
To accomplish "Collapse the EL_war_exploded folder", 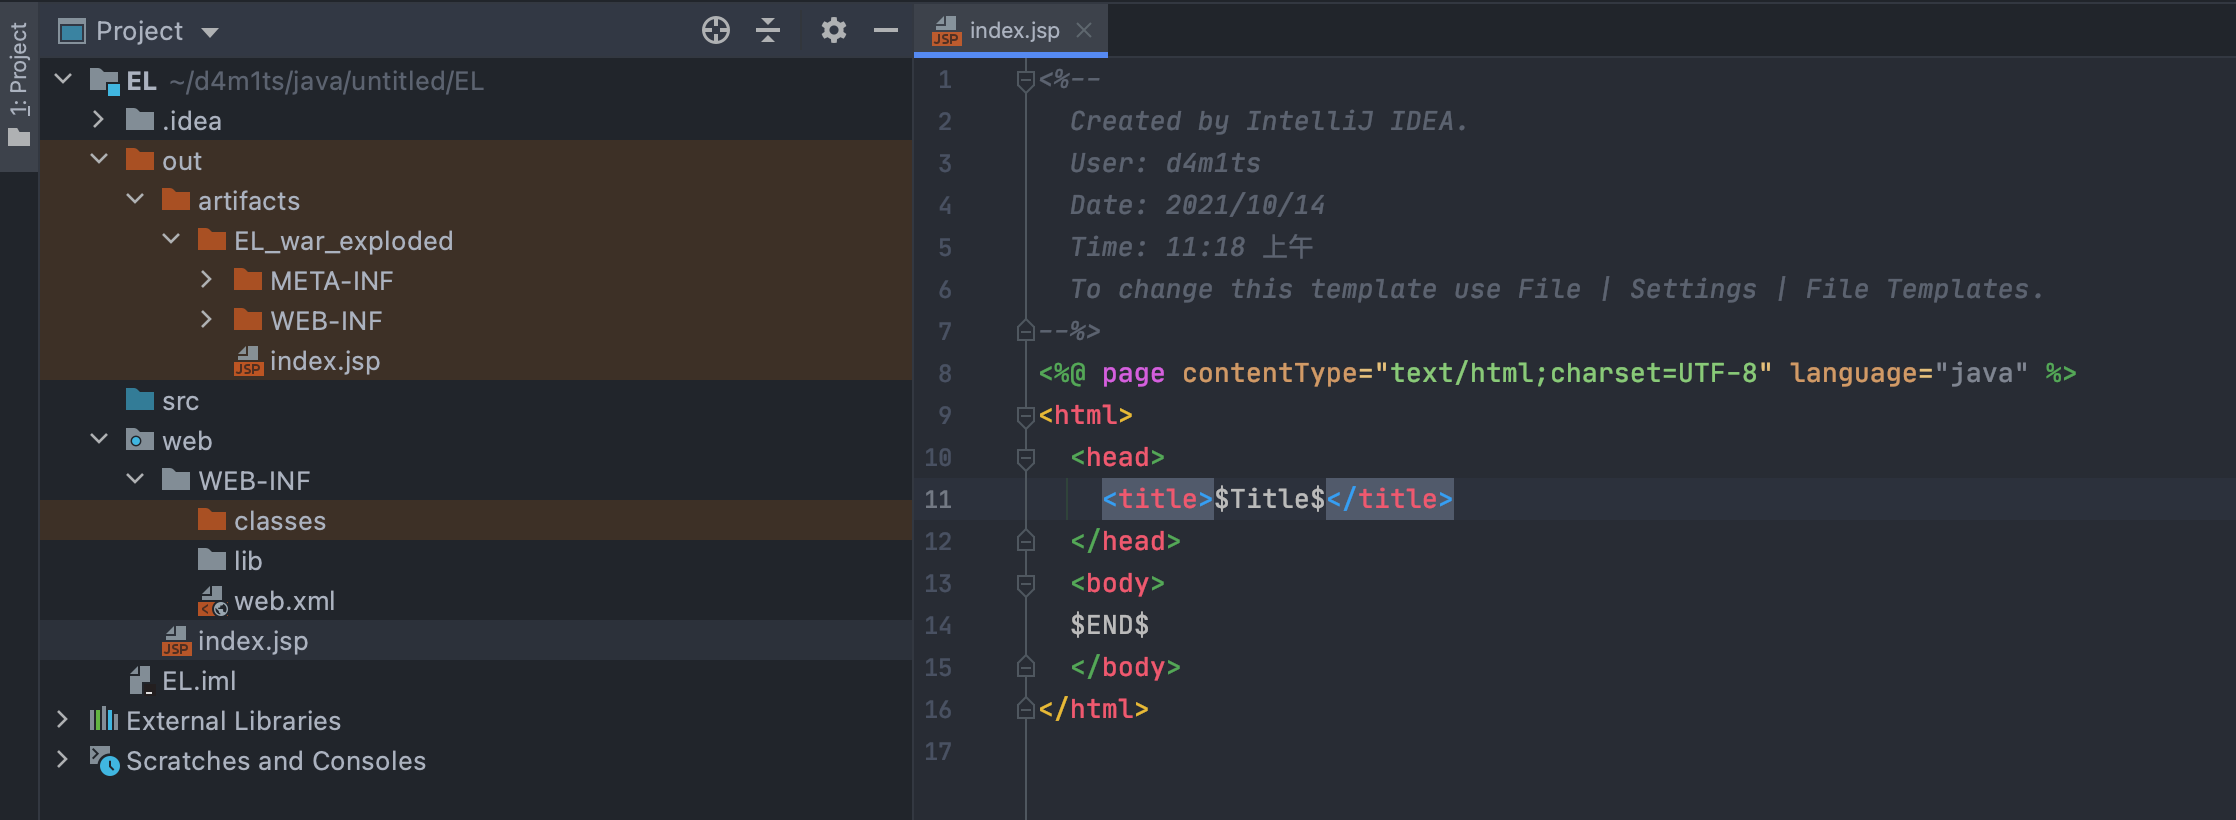I will click(171, 239).
